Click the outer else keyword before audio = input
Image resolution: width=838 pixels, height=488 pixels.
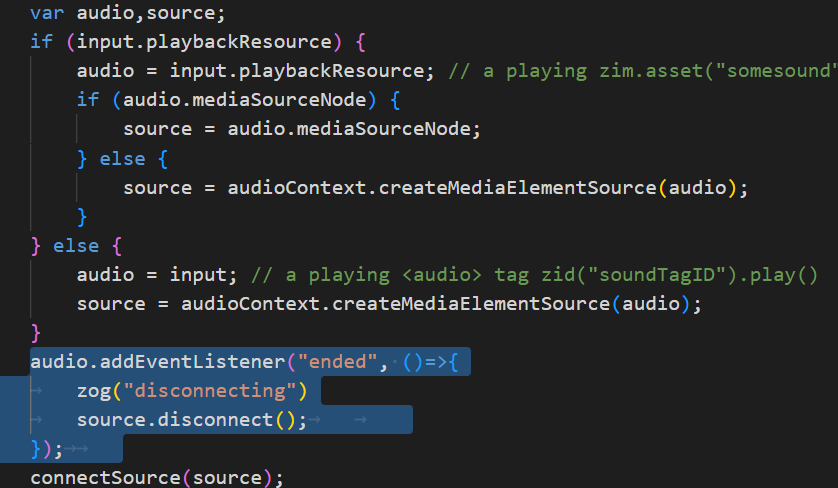pos(77,246)
